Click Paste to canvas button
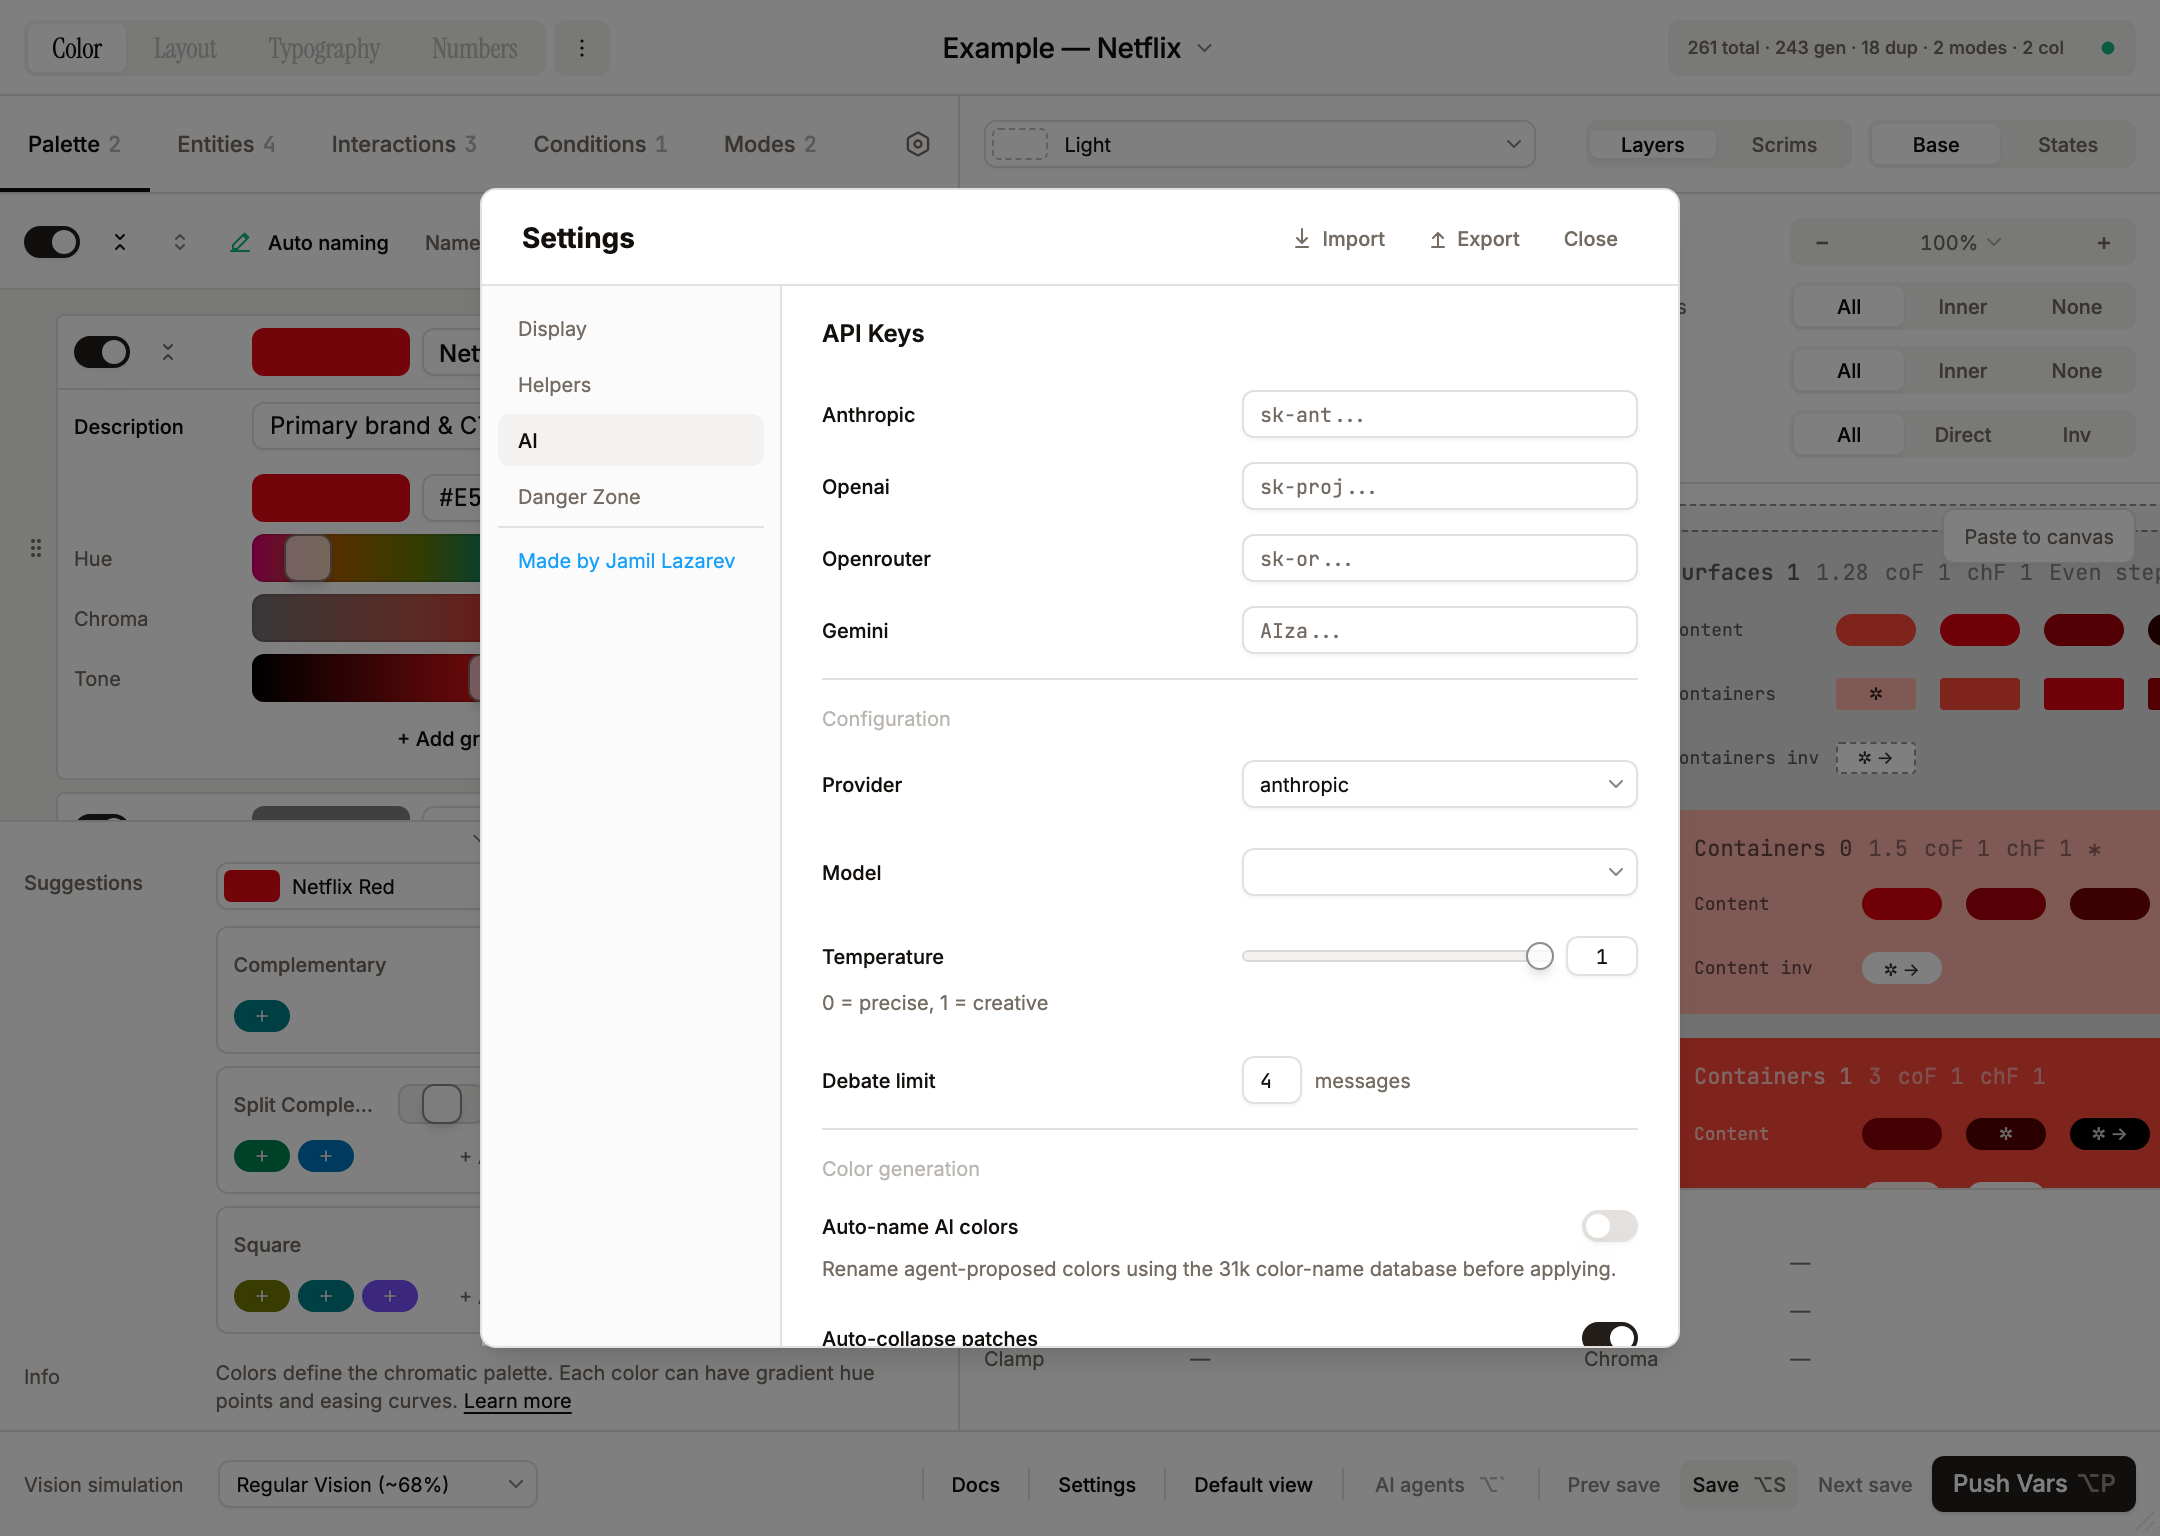Screen dimensions: 2160x1536 point(2039,537)
